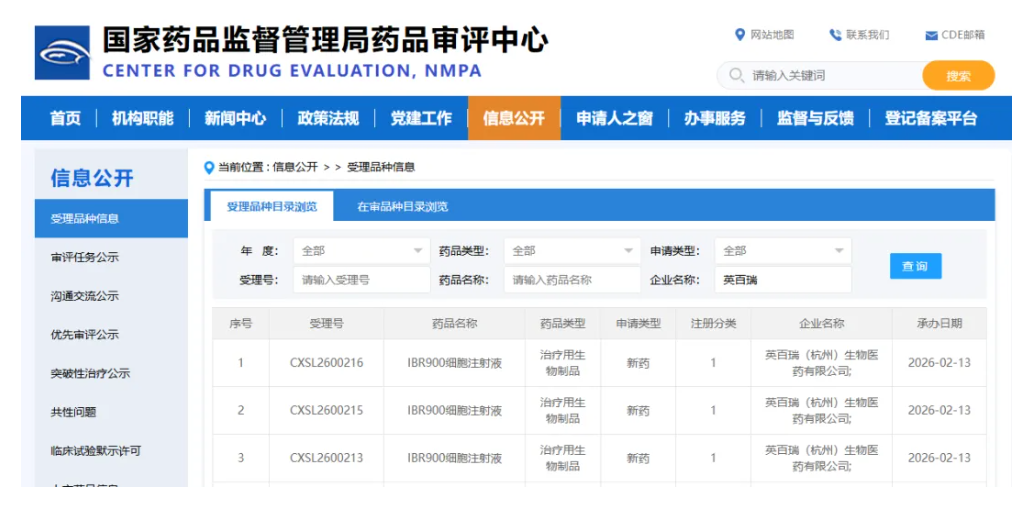Focus the 受理号 input field

click(362, 280)
